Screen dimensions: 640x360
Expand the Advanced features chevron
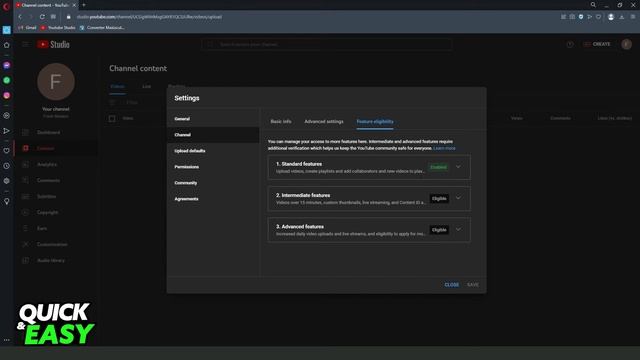(x=458, y=229)
